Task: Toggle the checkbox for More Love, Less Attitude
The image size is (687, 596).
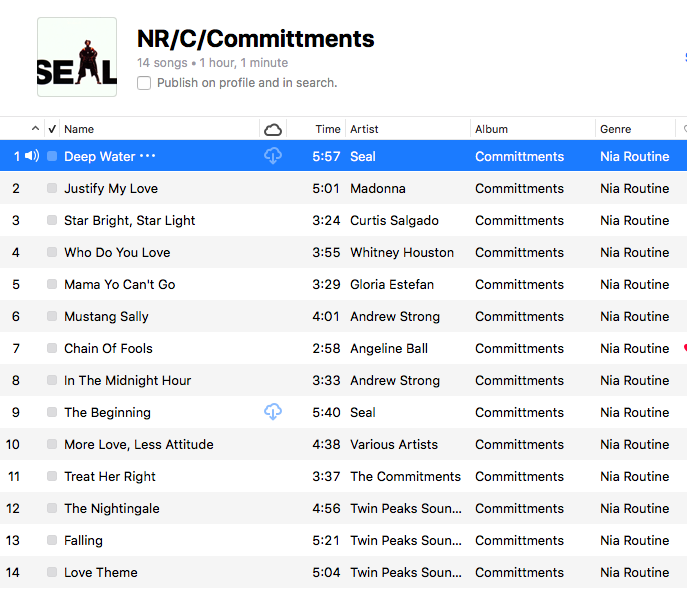Action: click(x=52, y=444)
